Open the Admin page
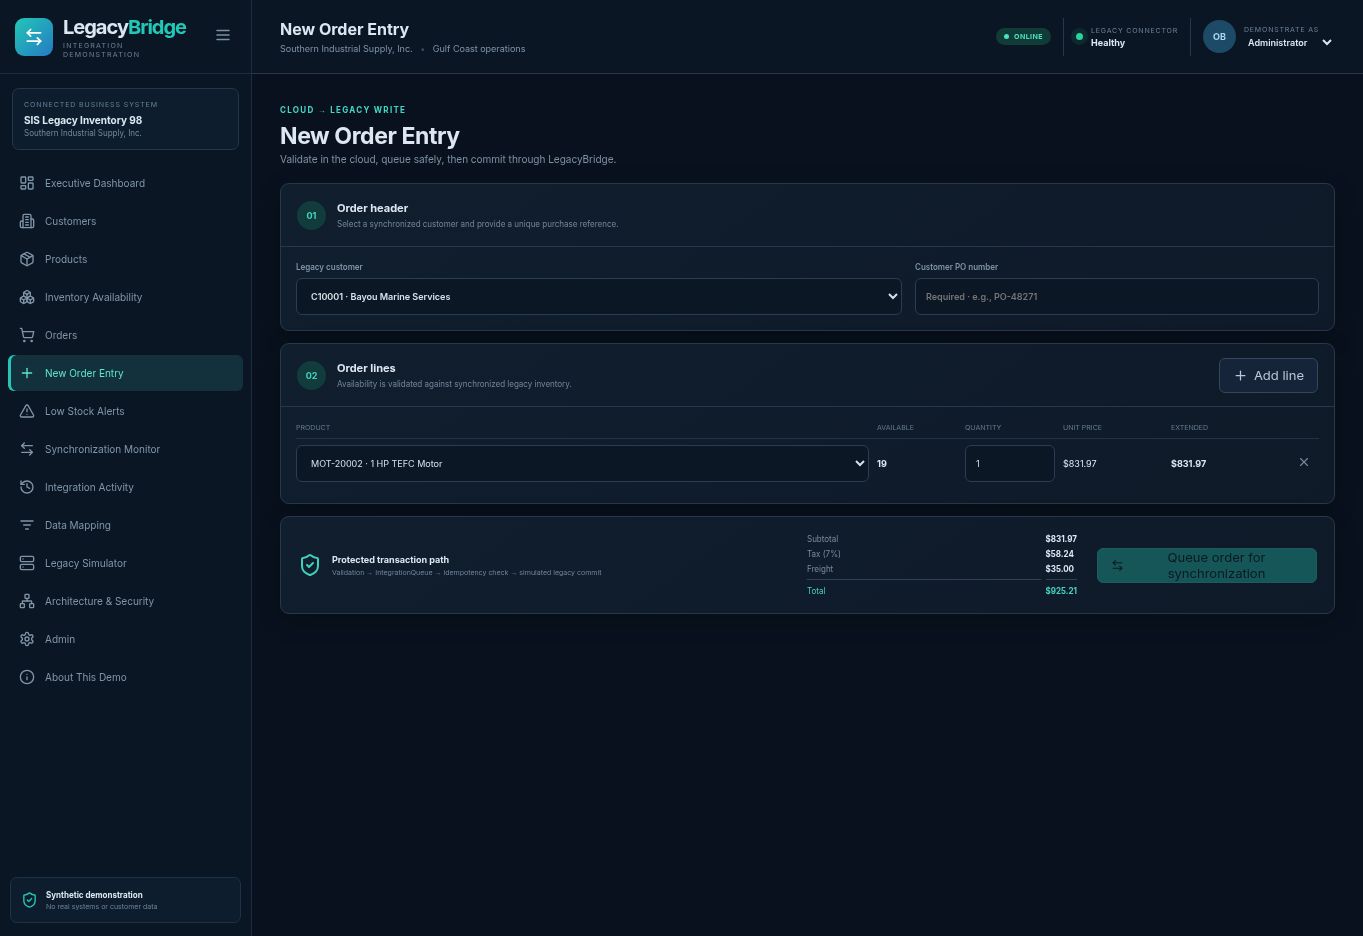Viewport: 1363px width, 936px height. pyautogui.click(x=126, y=639)
